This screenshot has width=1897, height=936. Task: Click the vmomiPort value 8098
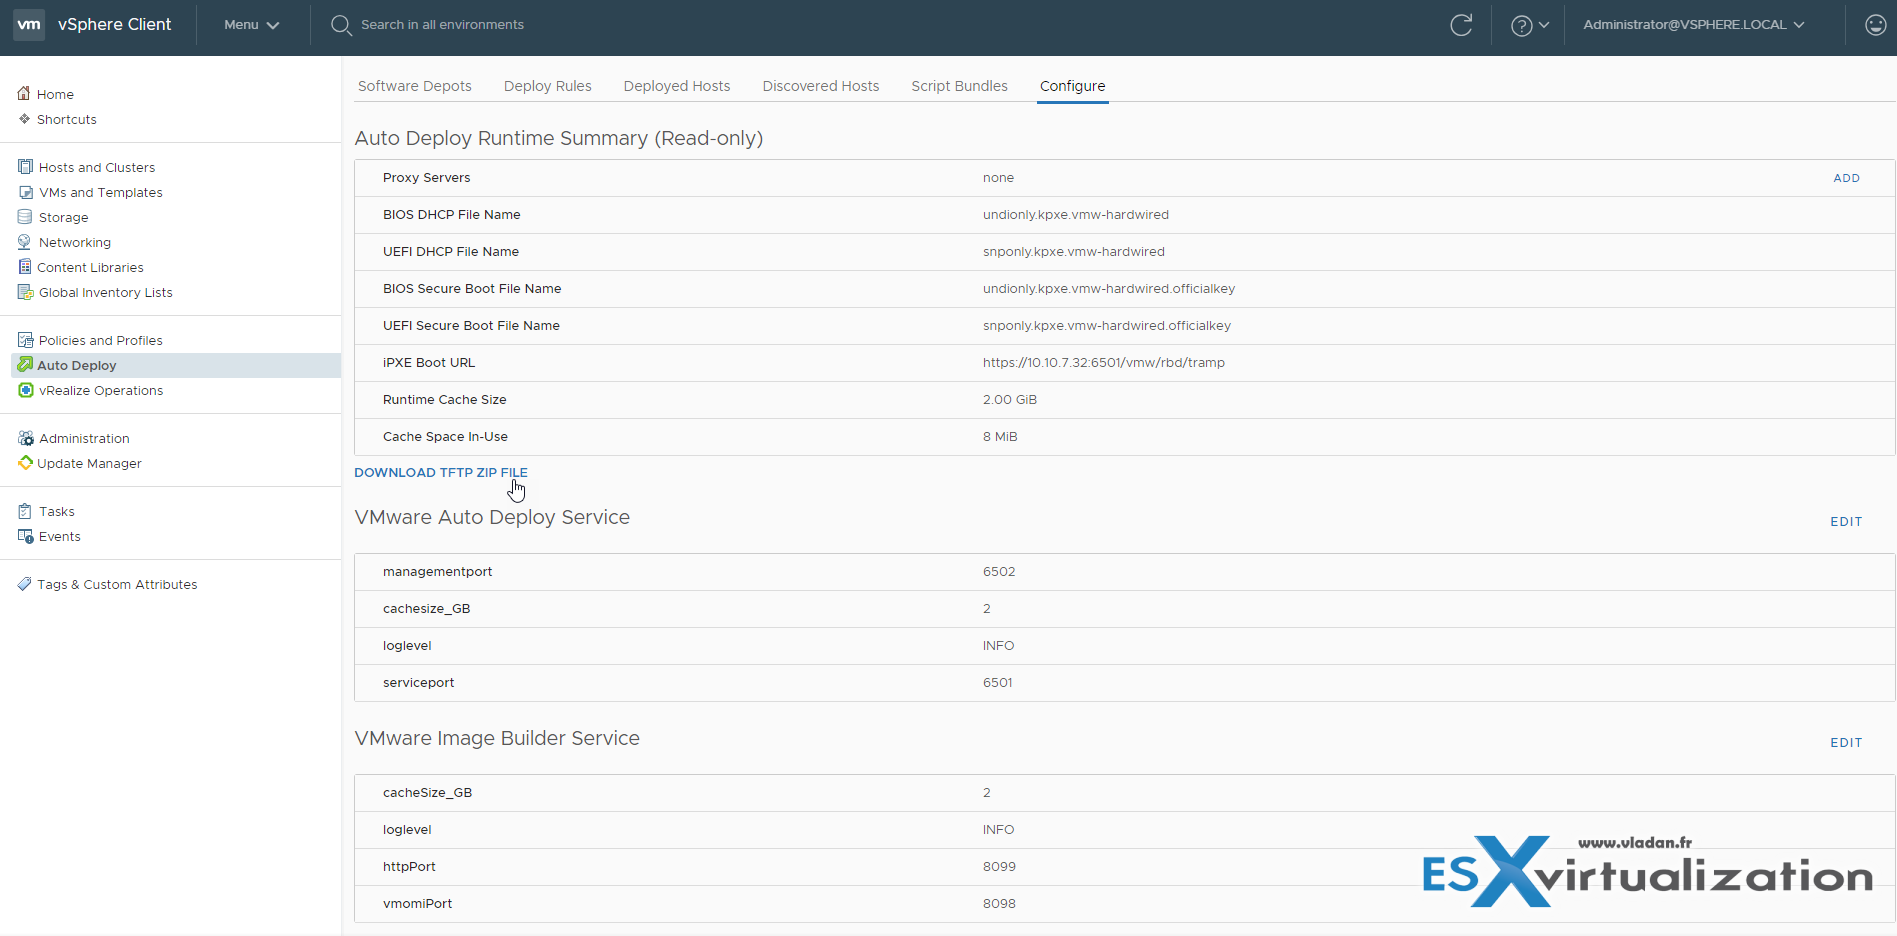(x=999, y=903)
